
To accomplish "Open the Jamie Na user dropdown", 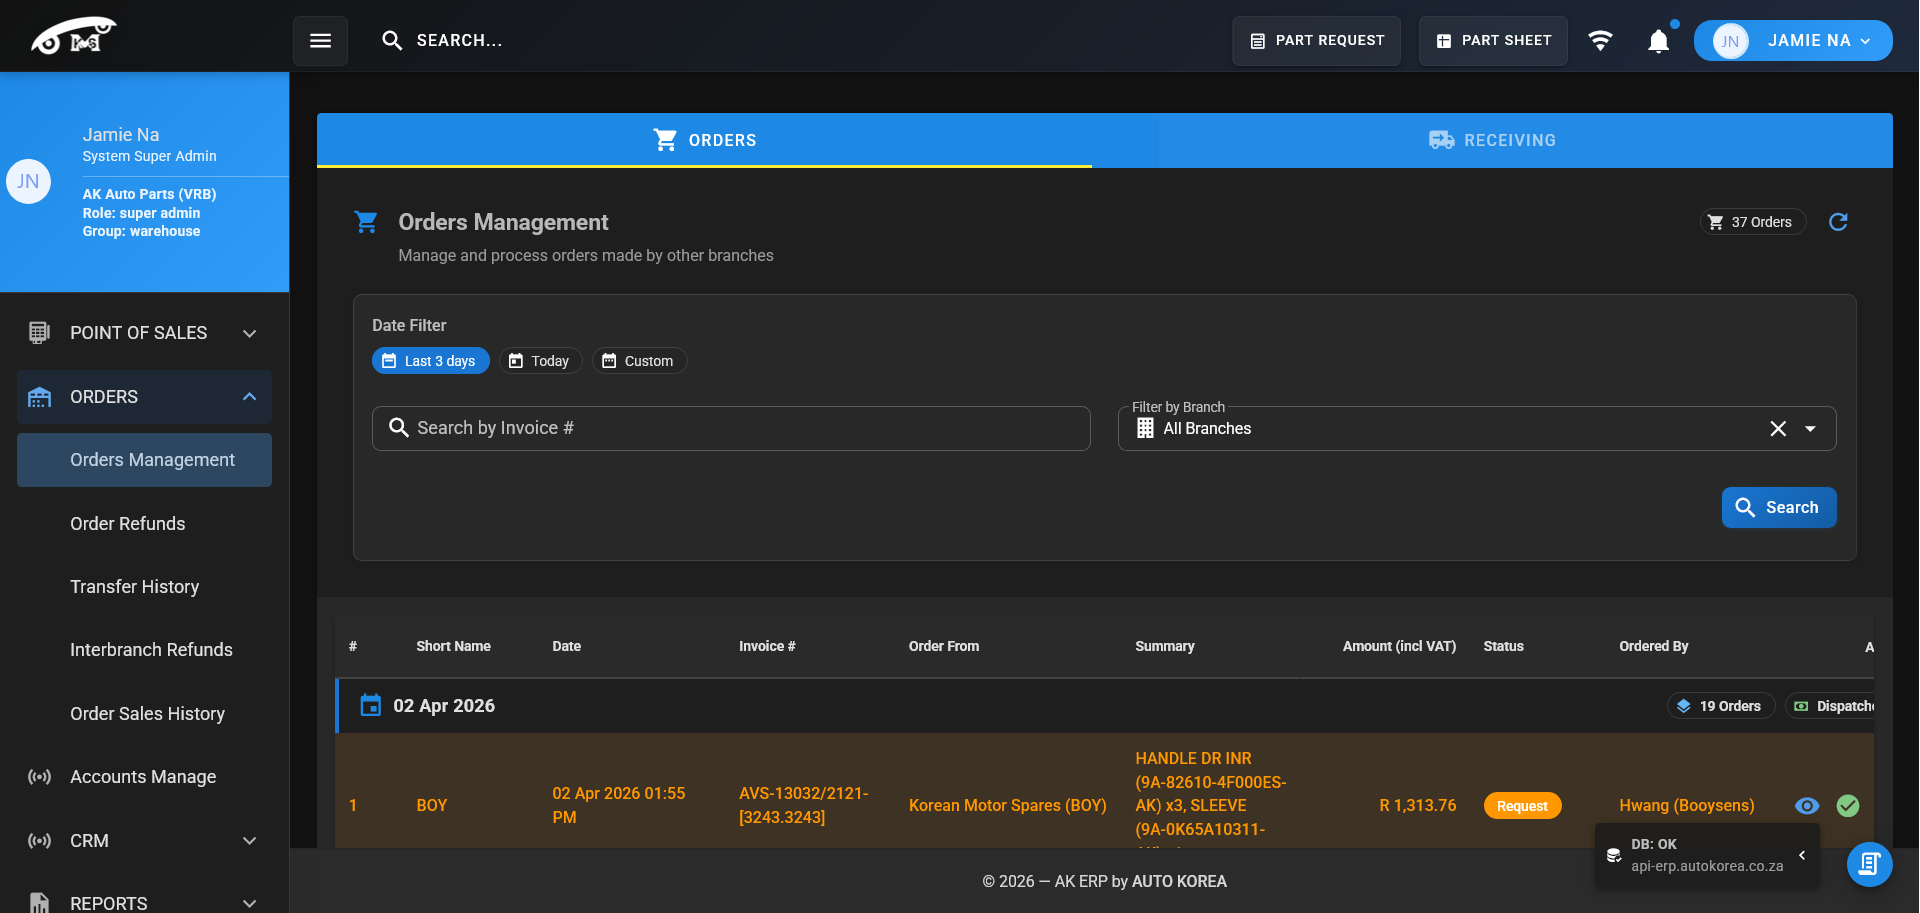I will click(x=1792, y=41).
